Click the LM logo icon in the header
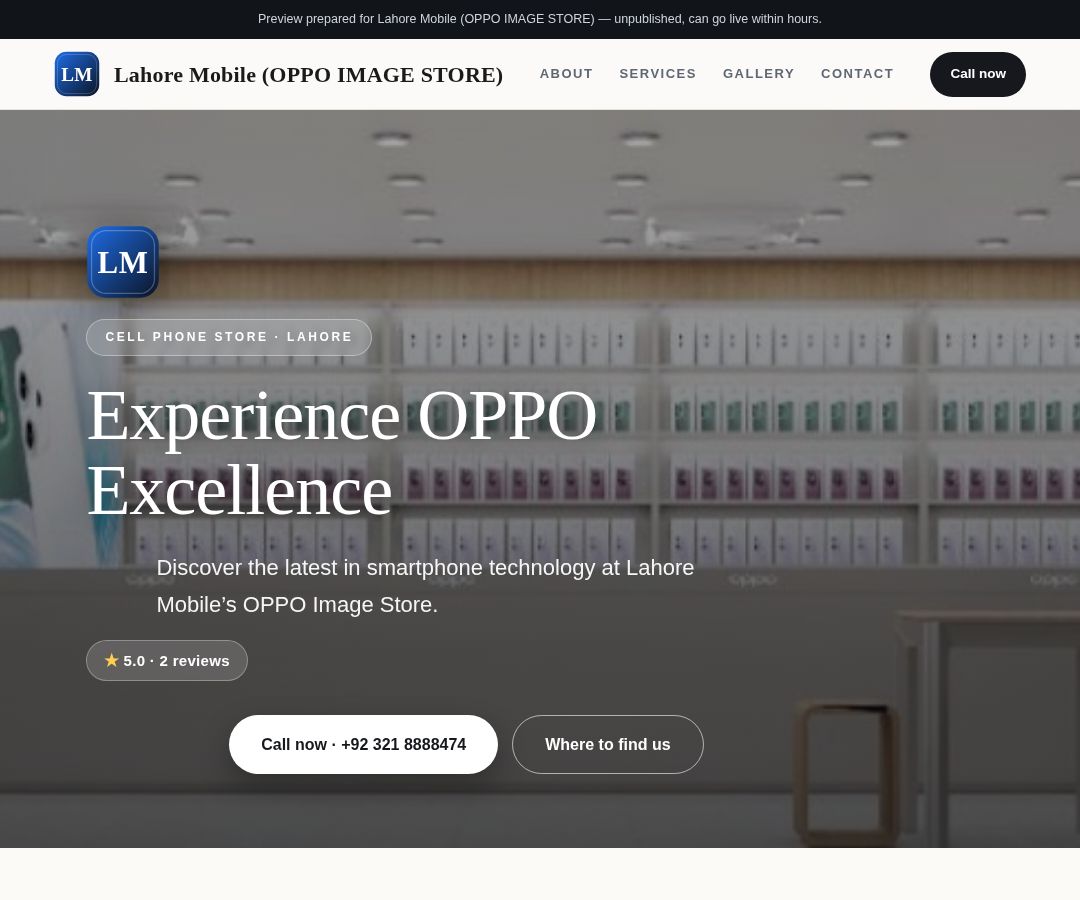Image resolution: width=1080 pixels, height=900 pixels. click(76, 74)
